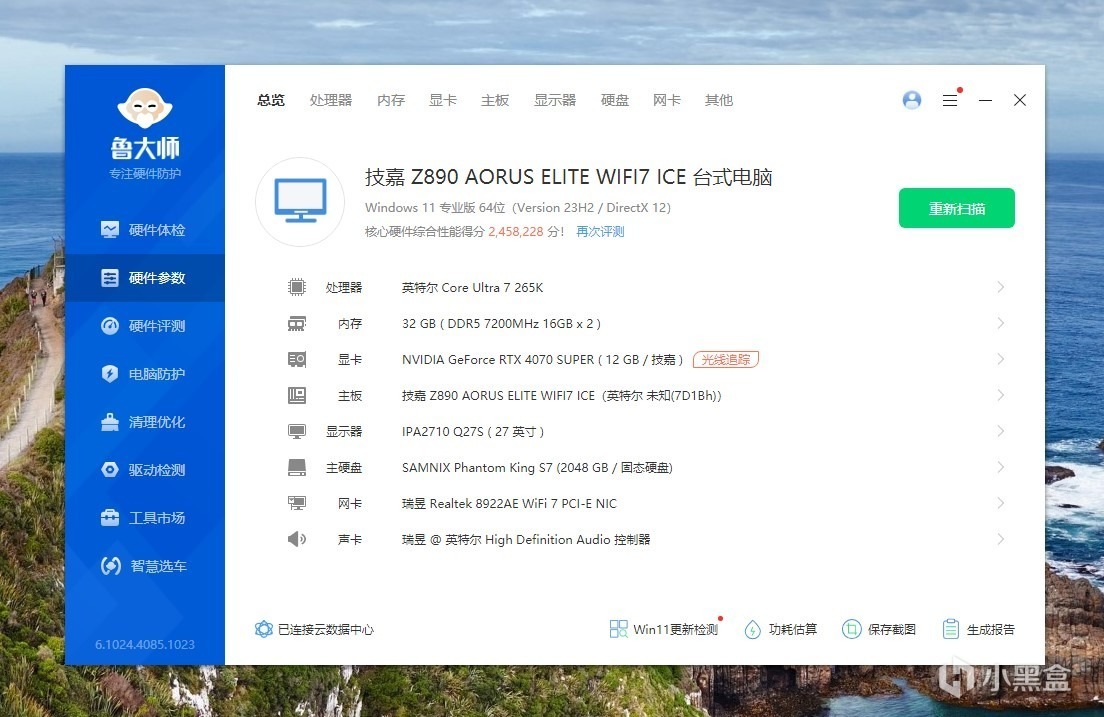Open the 硬盘 tab

click(615, 100)
